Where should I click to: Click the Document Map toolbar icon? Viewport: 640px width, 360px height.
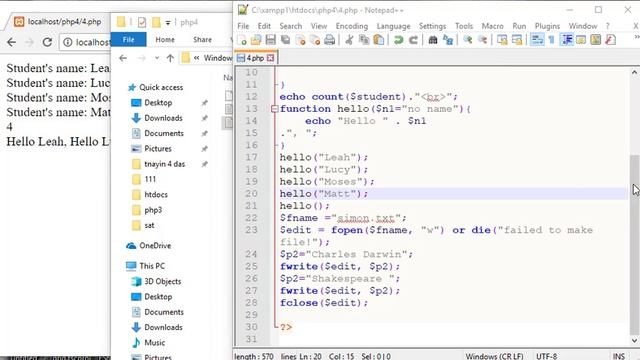pyautogui.click(x=596, y=40)
